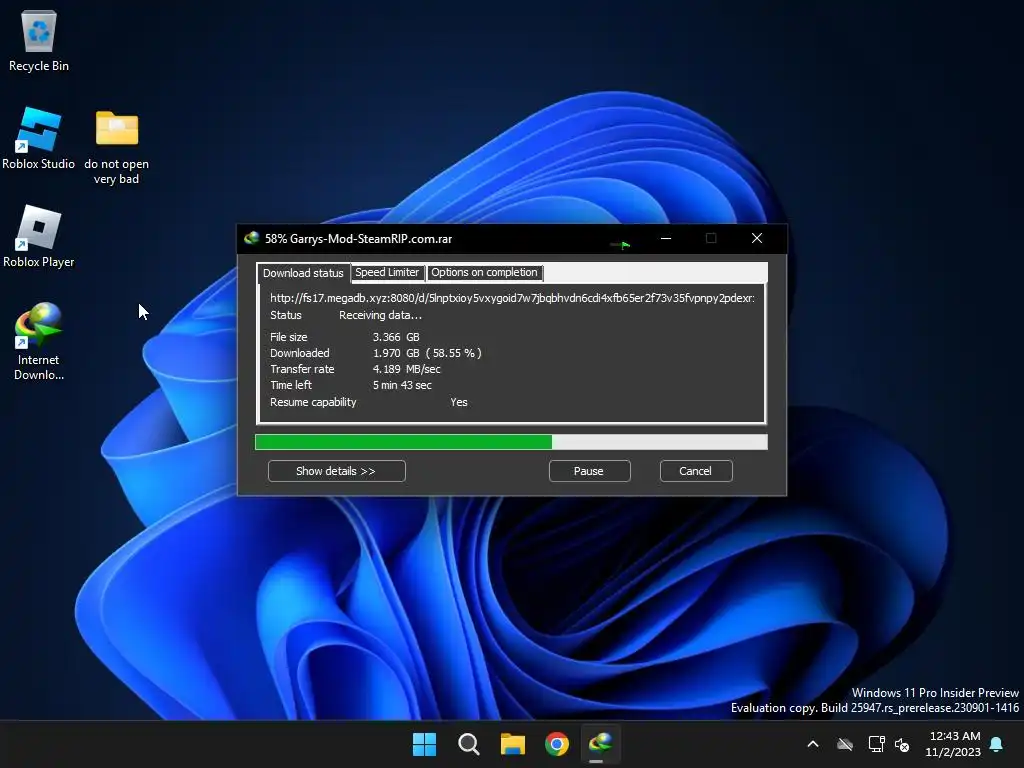This screenshot has width=1024, height=768.
Task: Select the Roblox Player desktop shortcut
Action: 39,236
